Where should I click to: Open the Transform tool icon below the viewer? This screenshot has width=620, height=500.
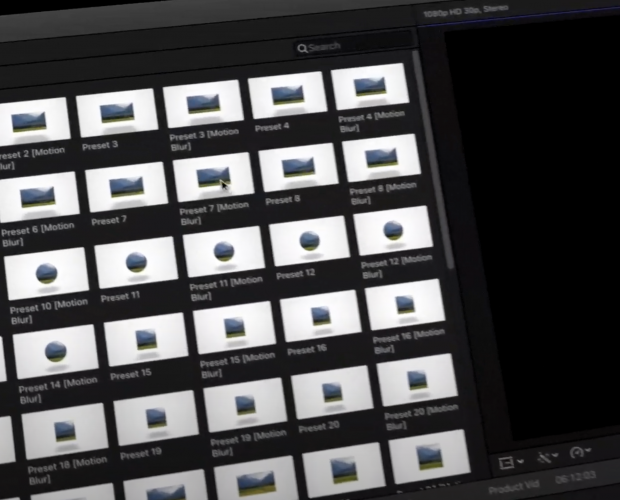506,462
